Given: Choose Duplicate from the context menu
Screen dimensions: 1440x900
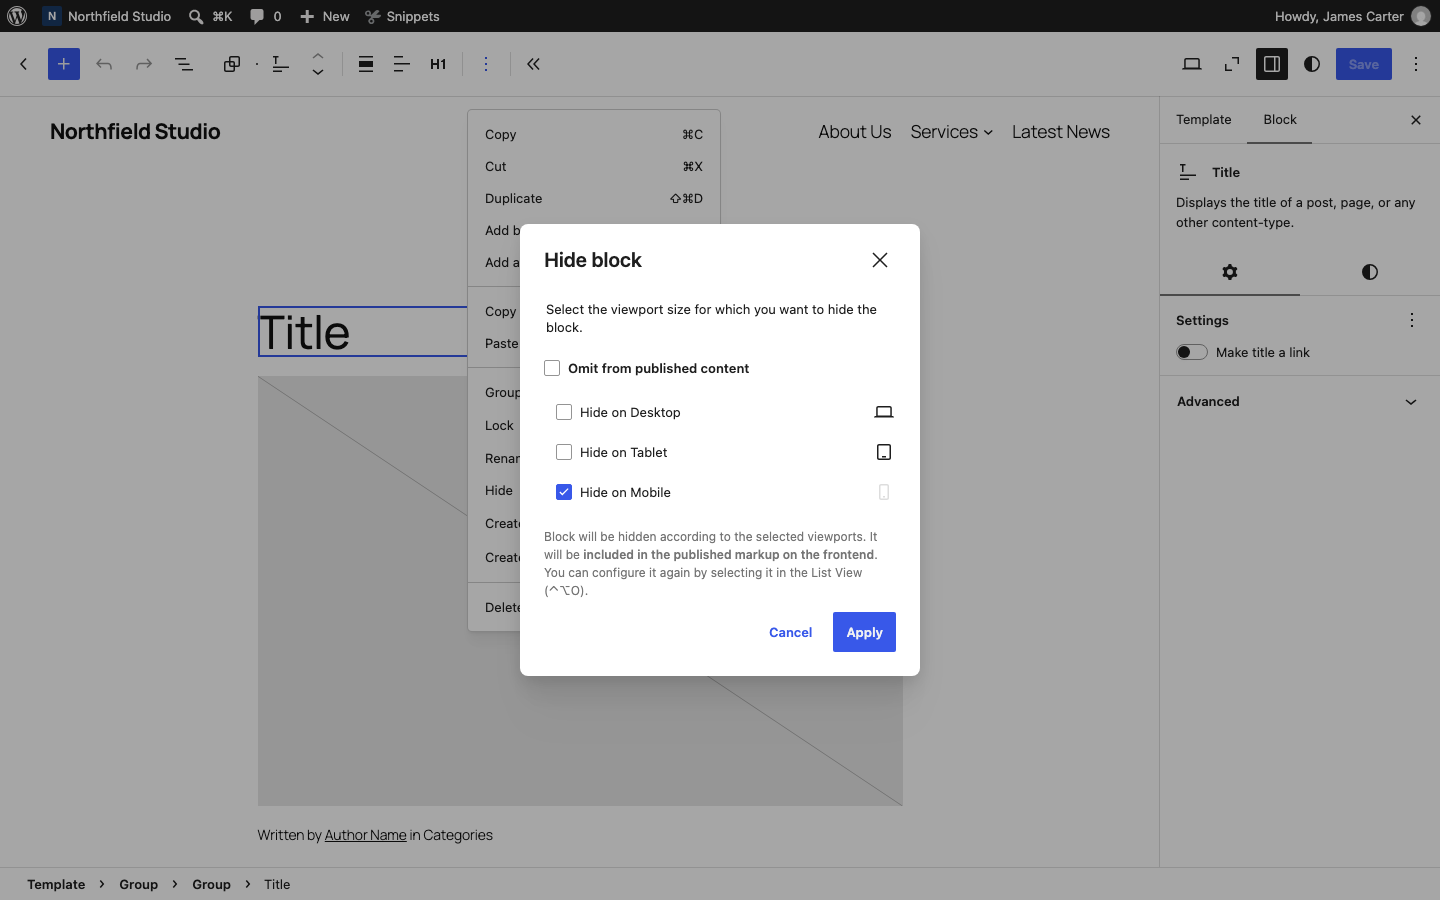Looking at the screenshot, I should click(x=594, y=198).
